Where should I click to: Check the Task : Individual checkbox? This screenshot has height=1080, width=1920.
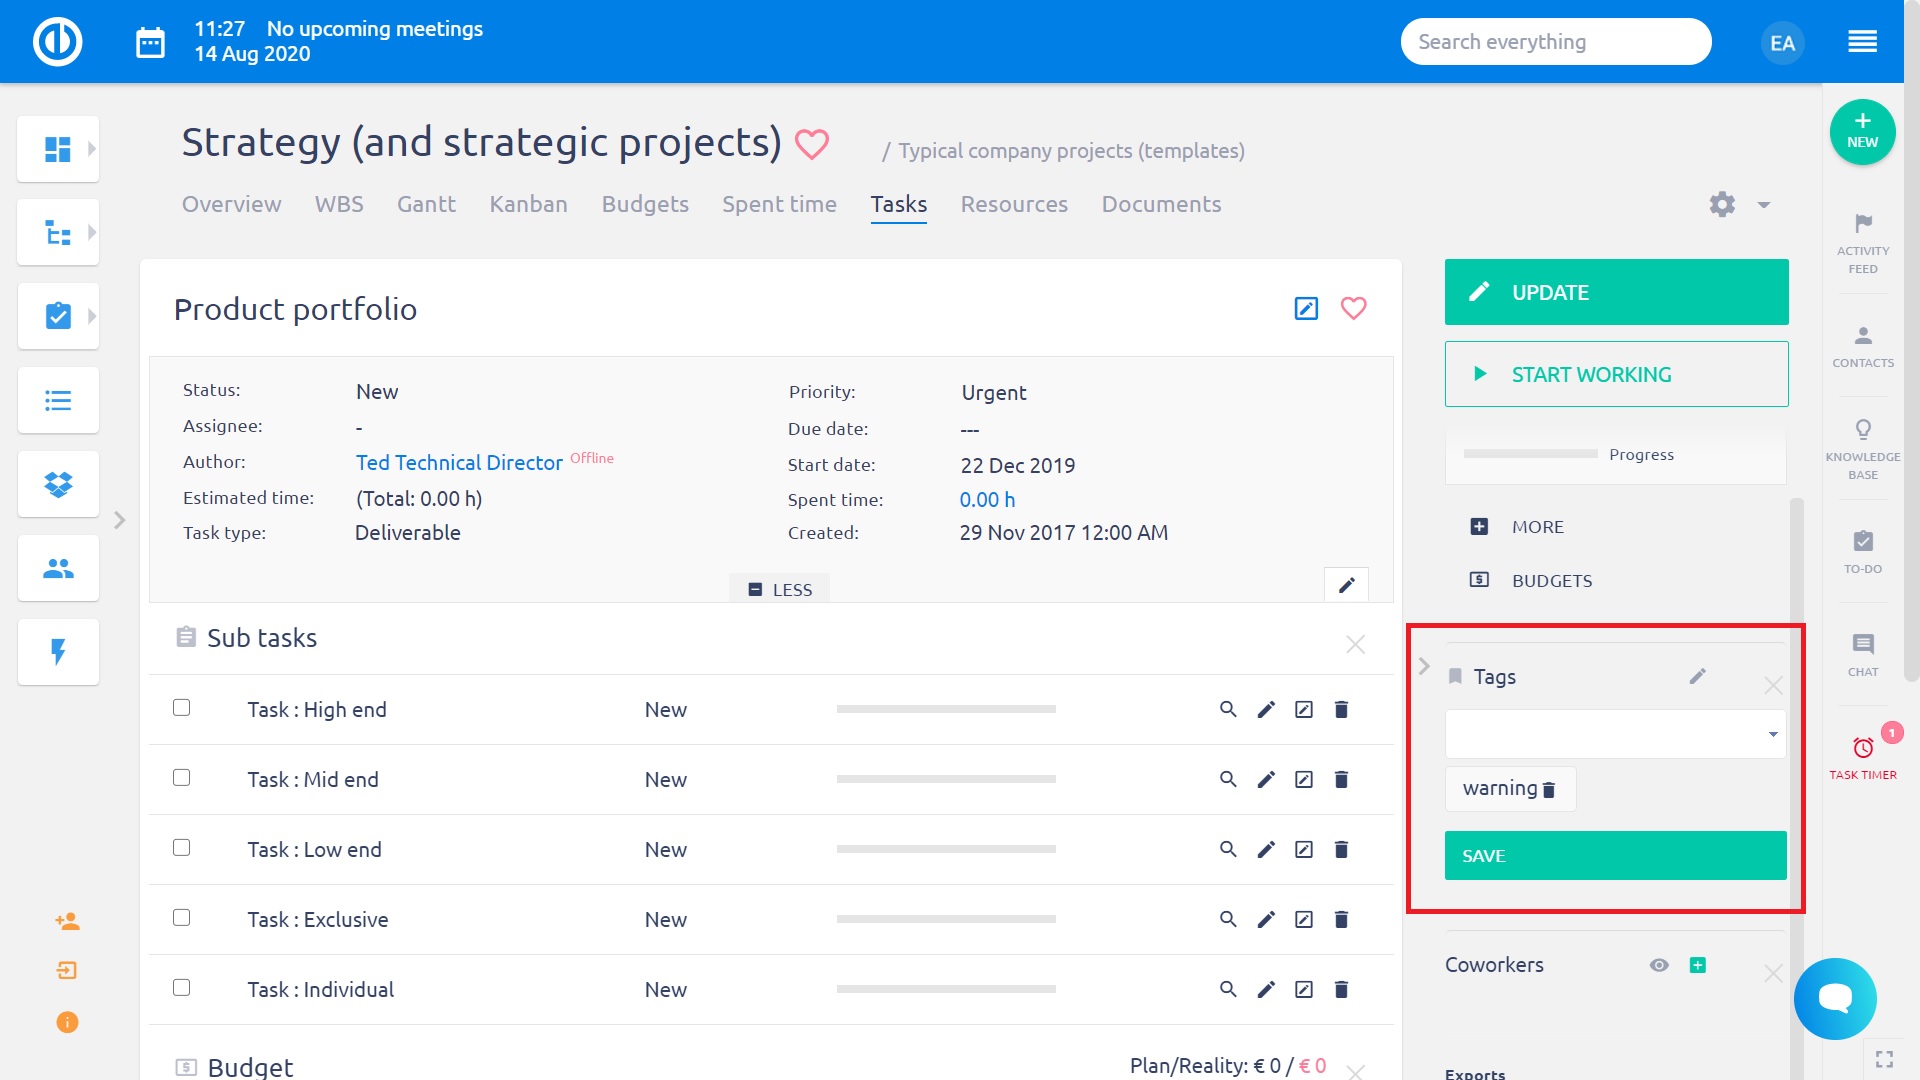point(181,987)
